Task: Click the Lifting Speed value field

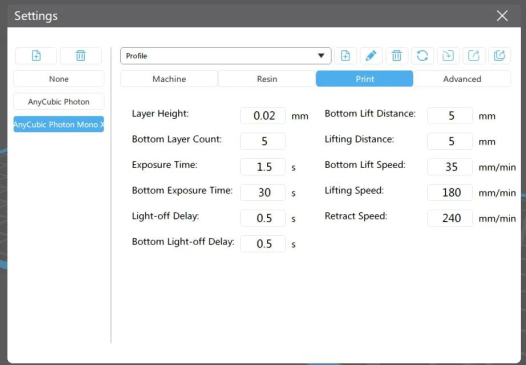Action: coord(450,192)
